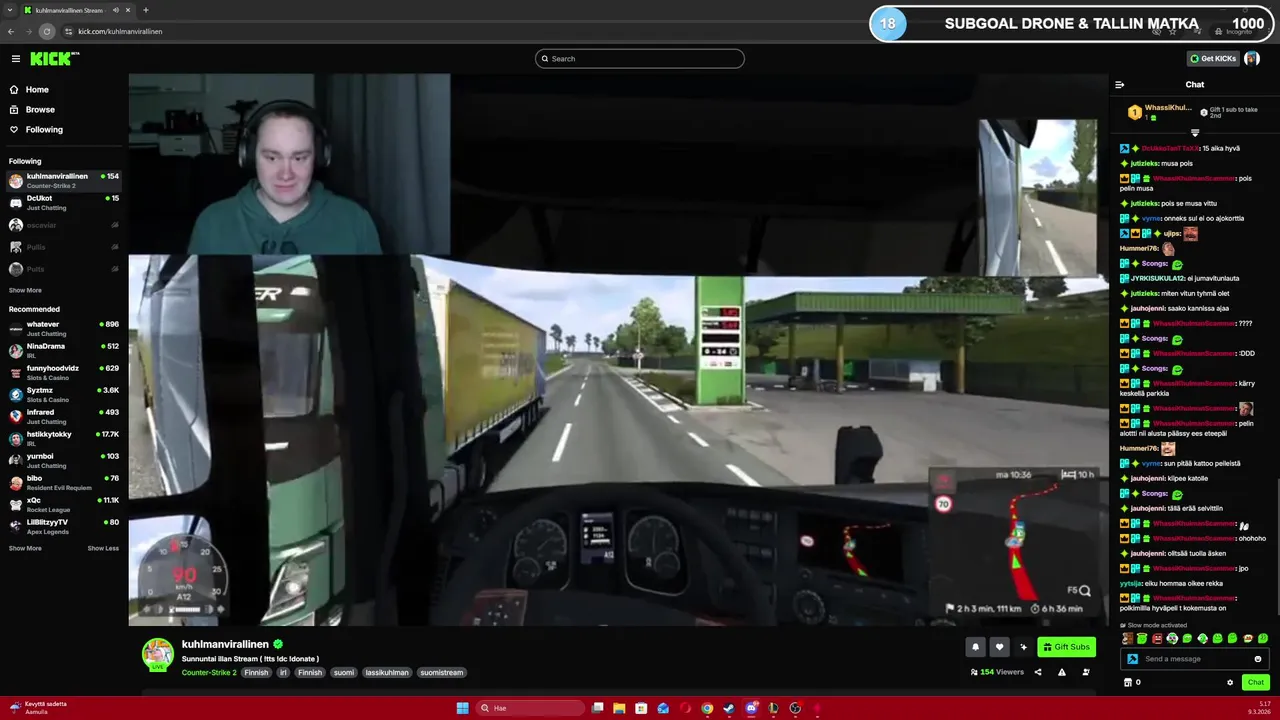Open a new browser tab
Viewport: 1280px width, 720px height.
coord(146,10)
